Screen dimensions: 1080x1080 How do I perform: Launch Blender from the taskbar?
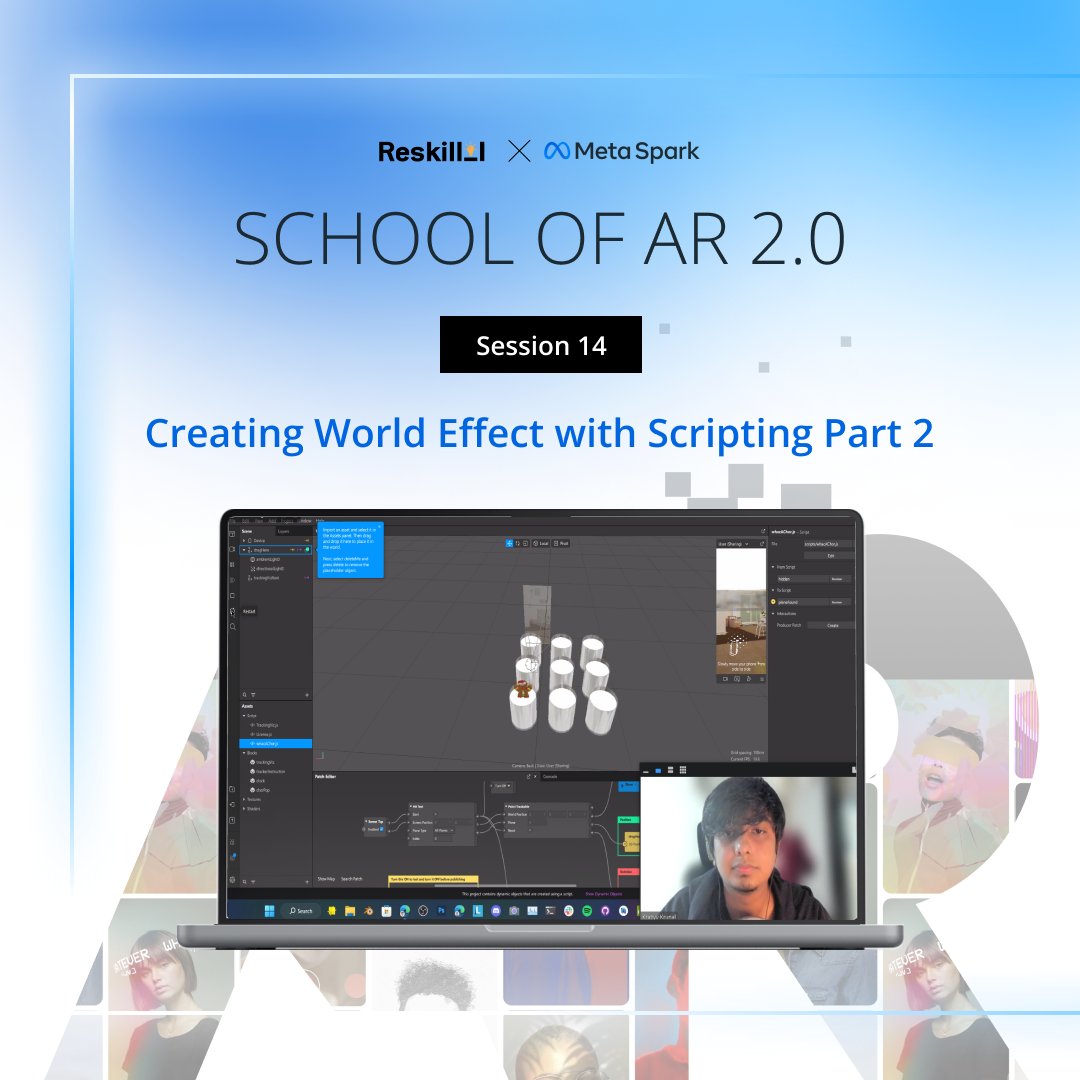click(368, 911)
